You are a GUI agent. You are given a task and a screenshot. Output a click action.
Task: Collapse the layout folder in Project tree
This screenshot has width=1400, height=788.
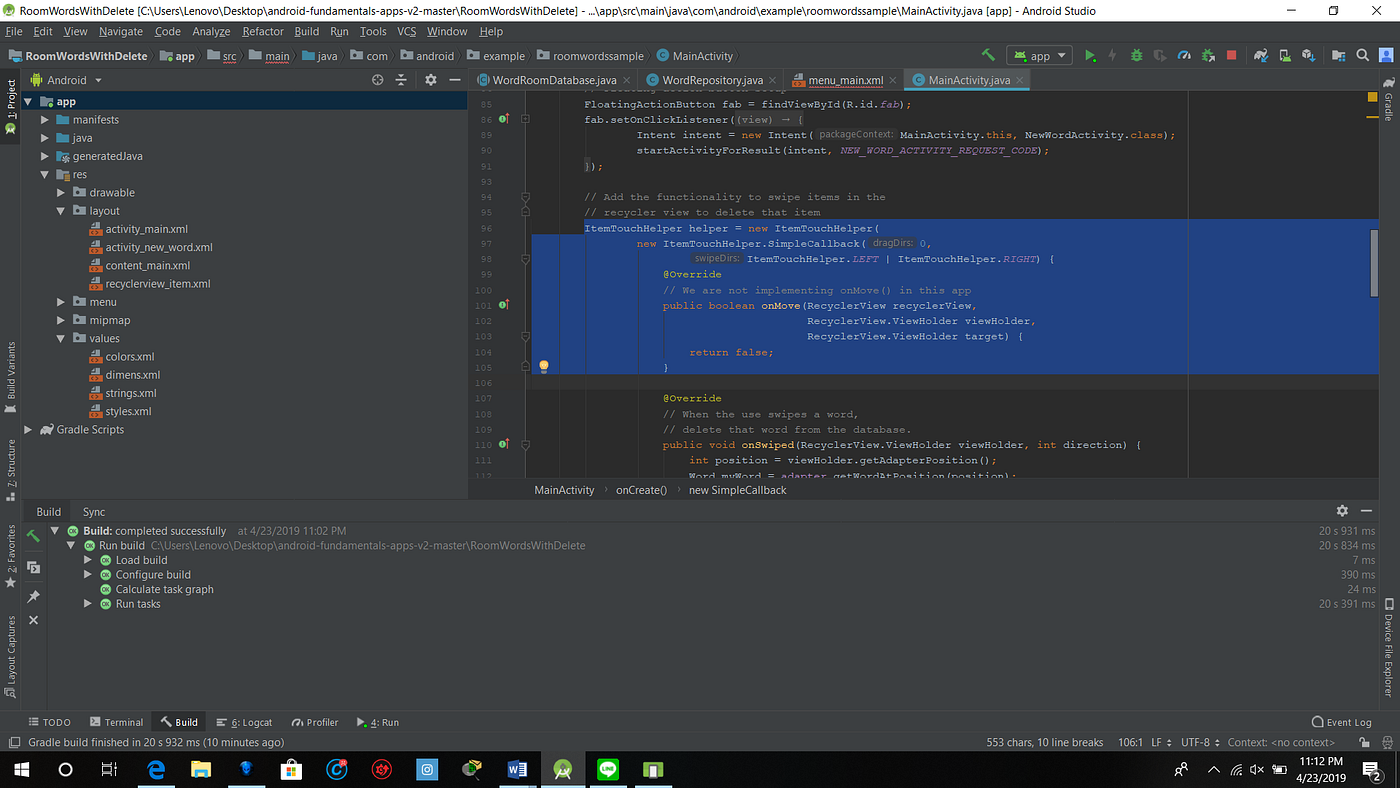pos(59,210)
